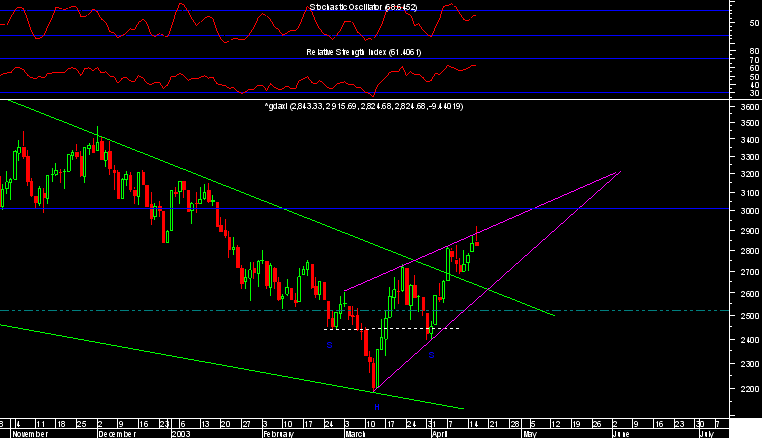The width and height of the screenshot is (762, 438).
Task: Select the April month label
Action: click(440, 434)
